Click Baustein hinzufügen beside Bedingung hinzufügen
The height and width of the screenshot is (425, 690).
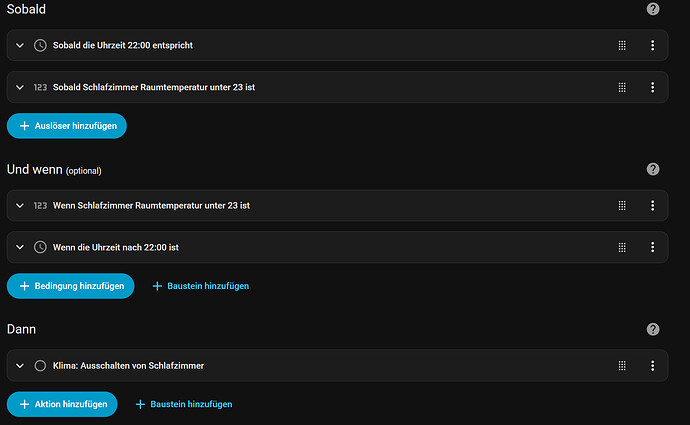(x=200, y=286)
